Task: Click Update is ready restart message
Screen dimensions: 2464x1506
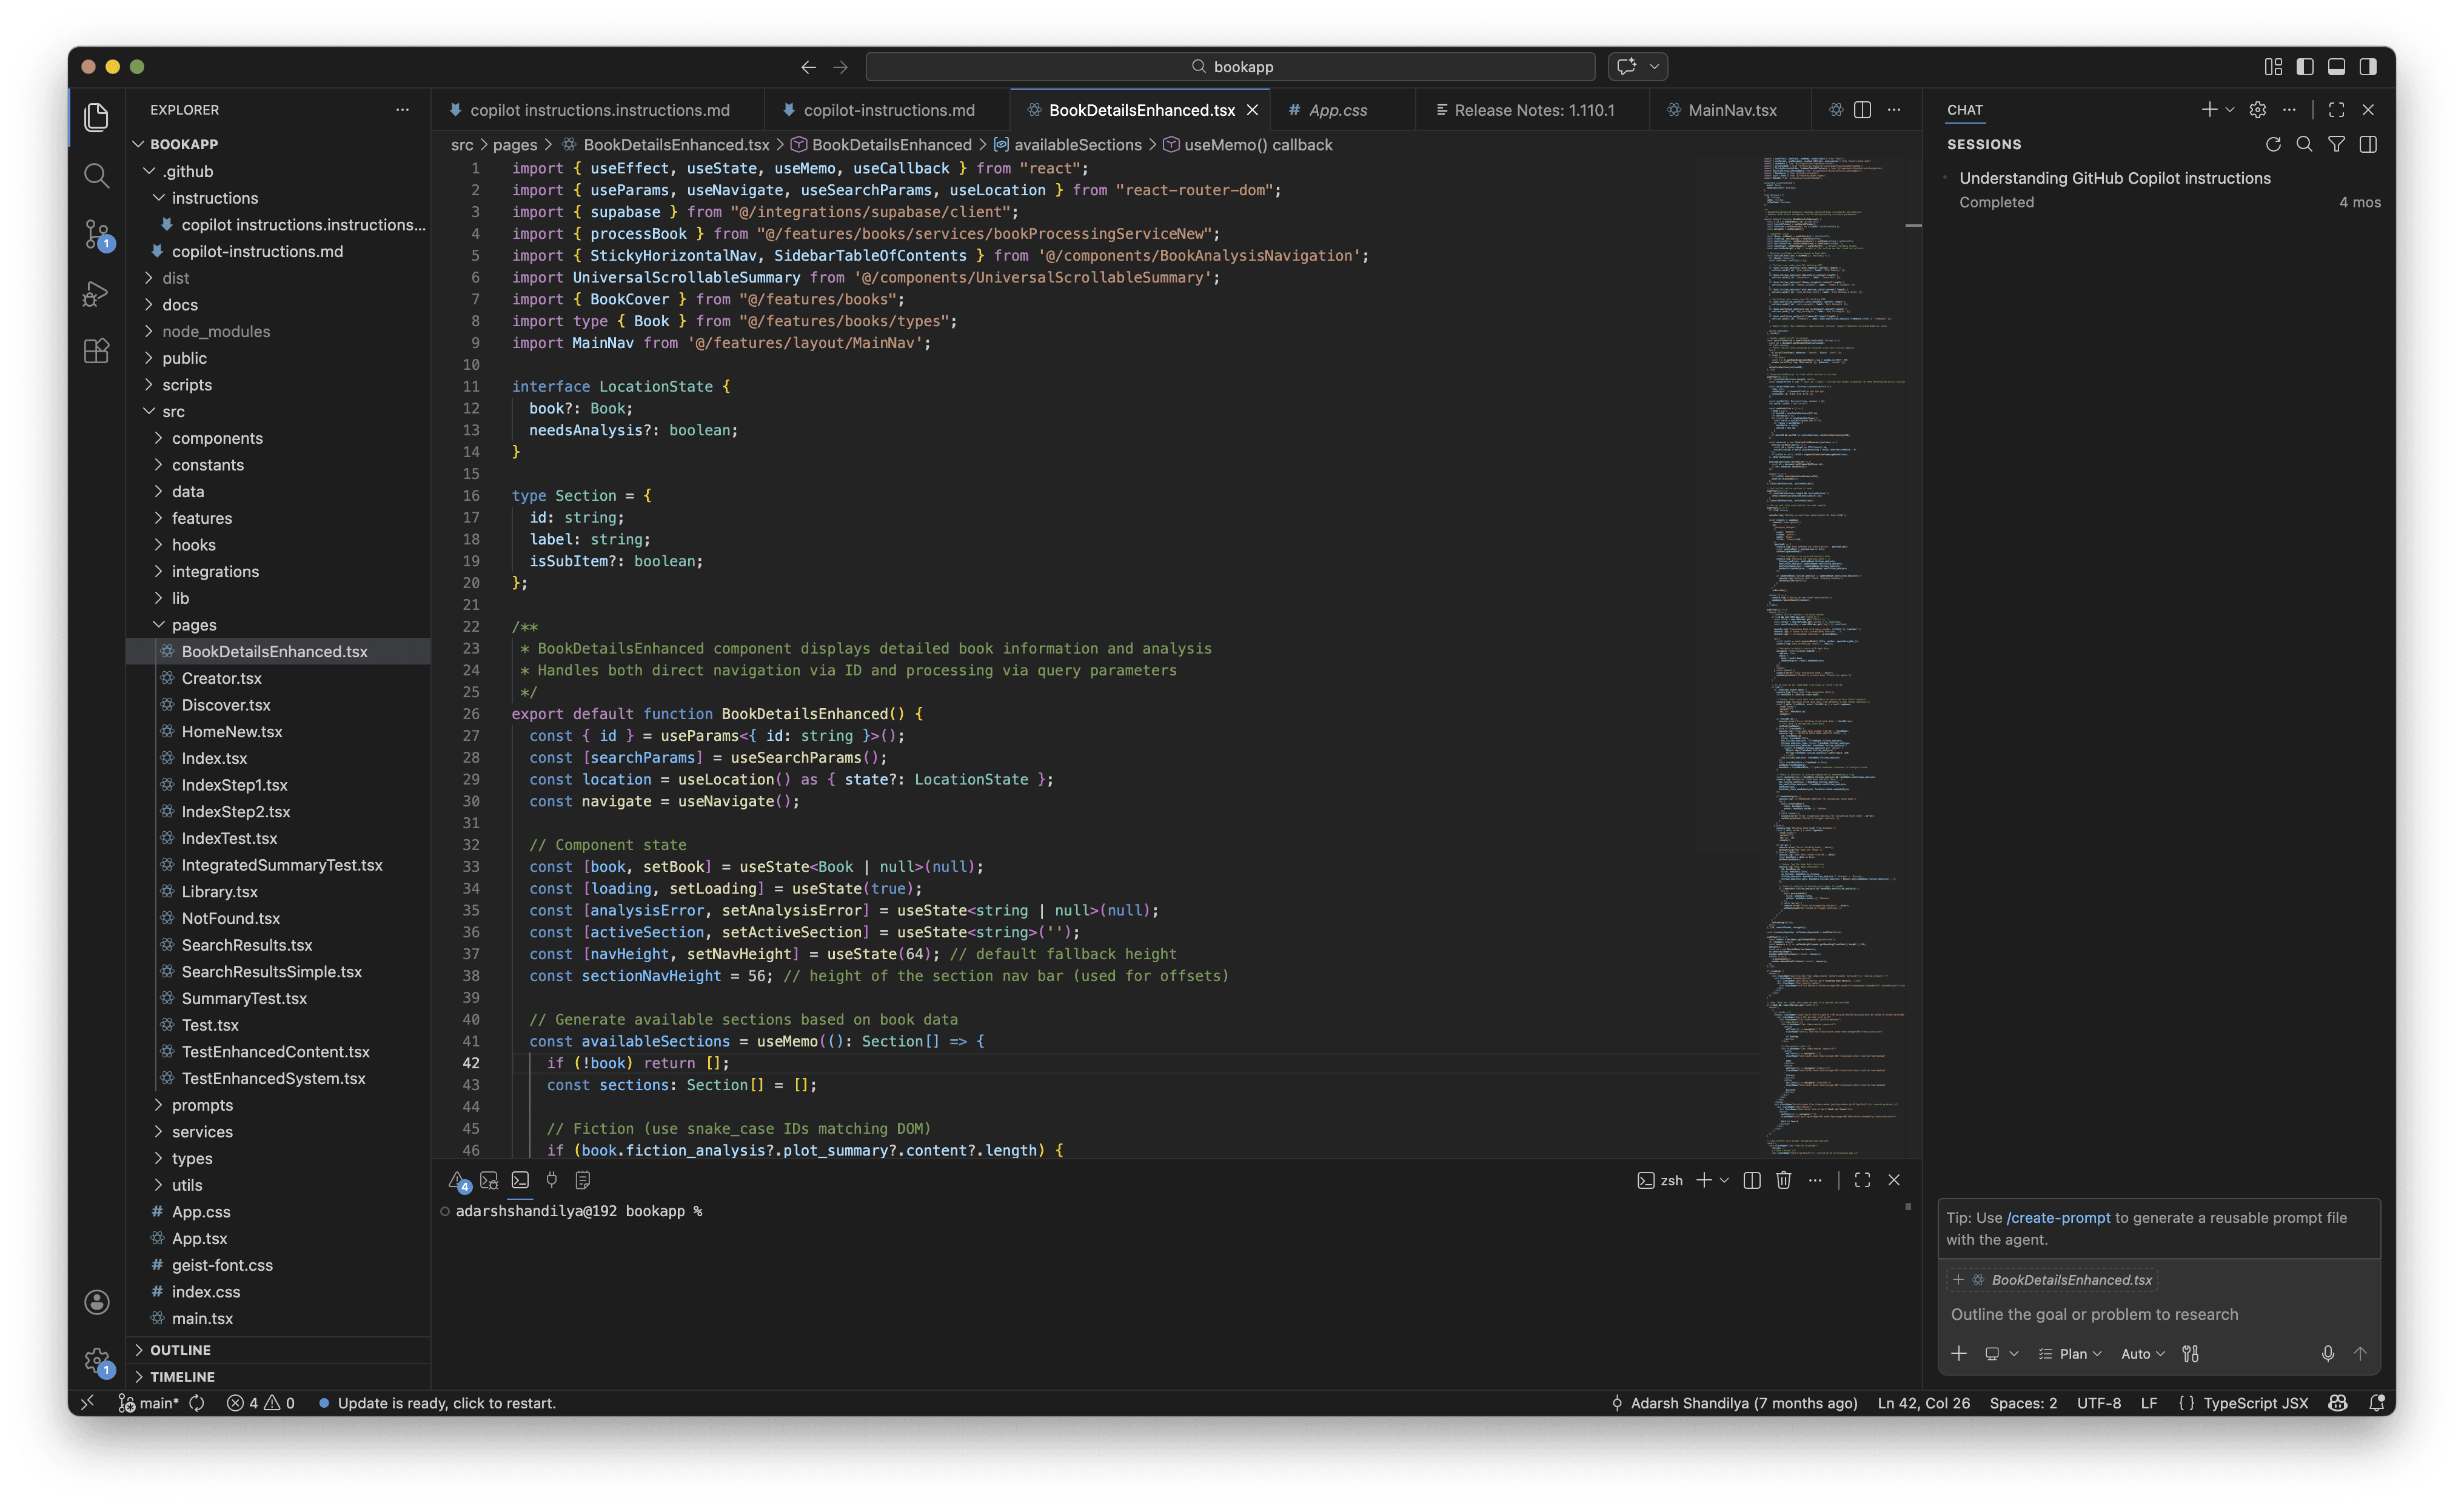Action: [446, 1403]
